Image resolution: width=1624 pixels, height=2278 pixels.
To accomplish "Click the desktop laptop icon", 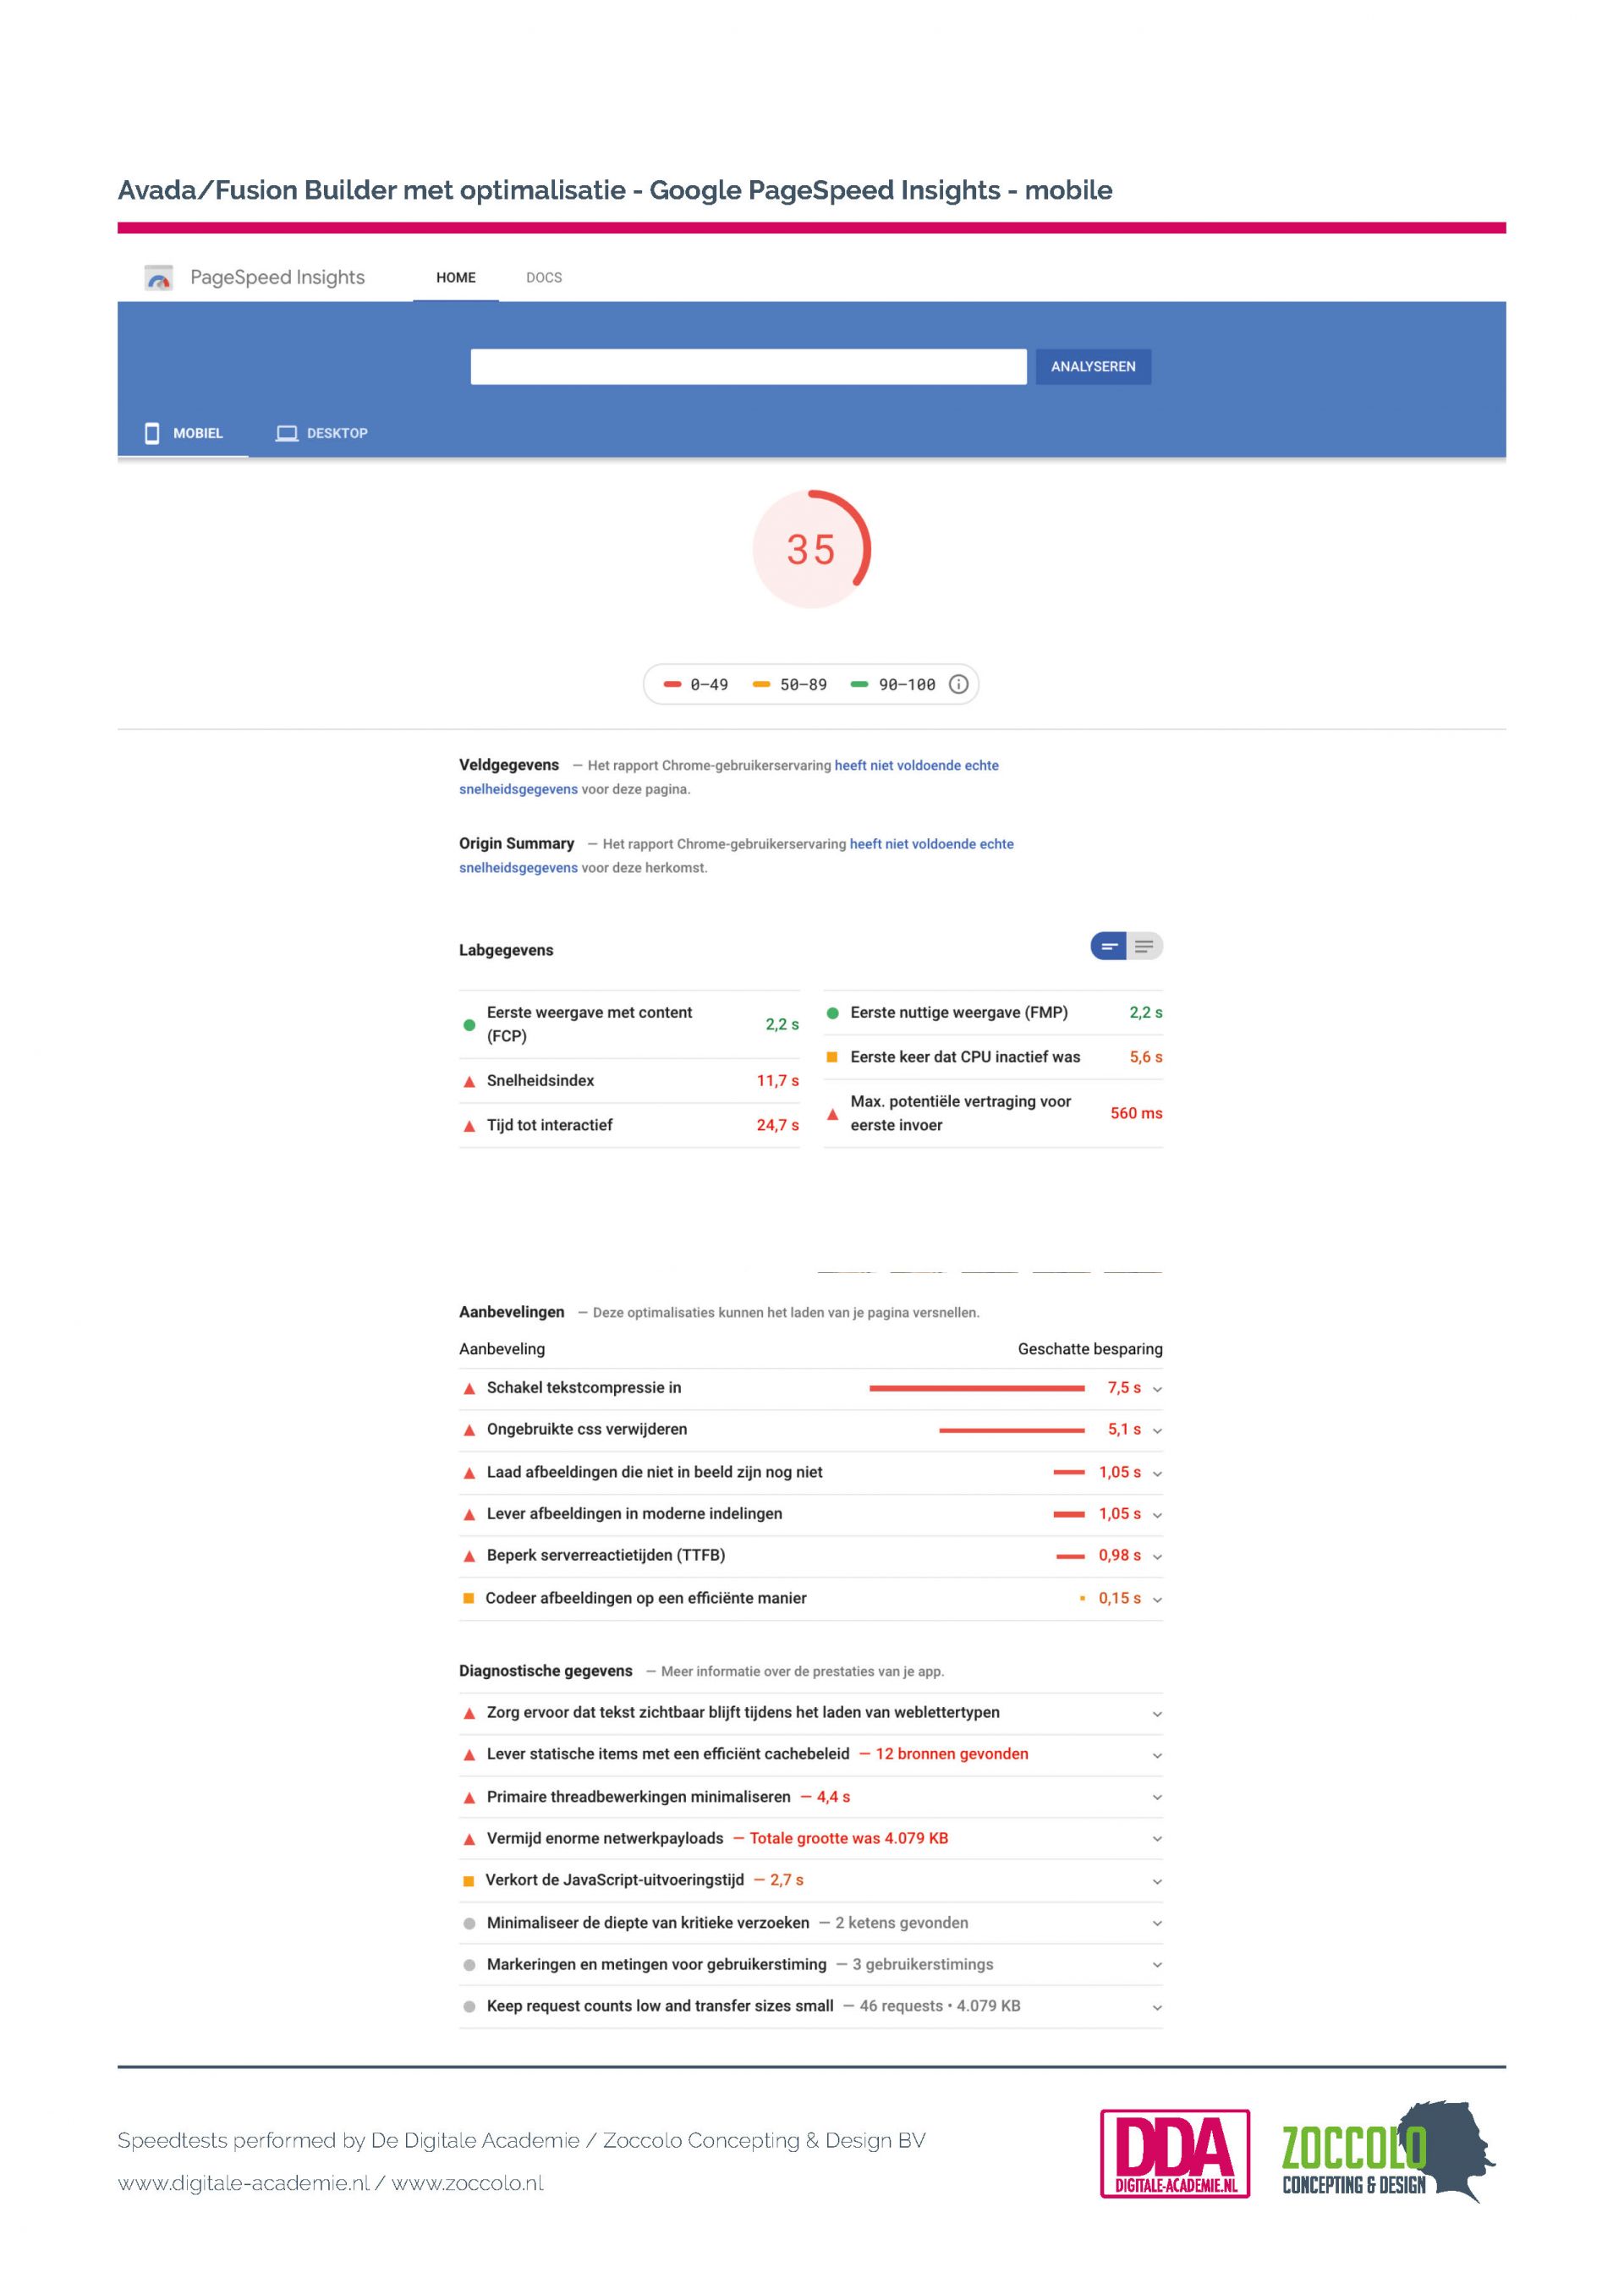I will point(287,433).
